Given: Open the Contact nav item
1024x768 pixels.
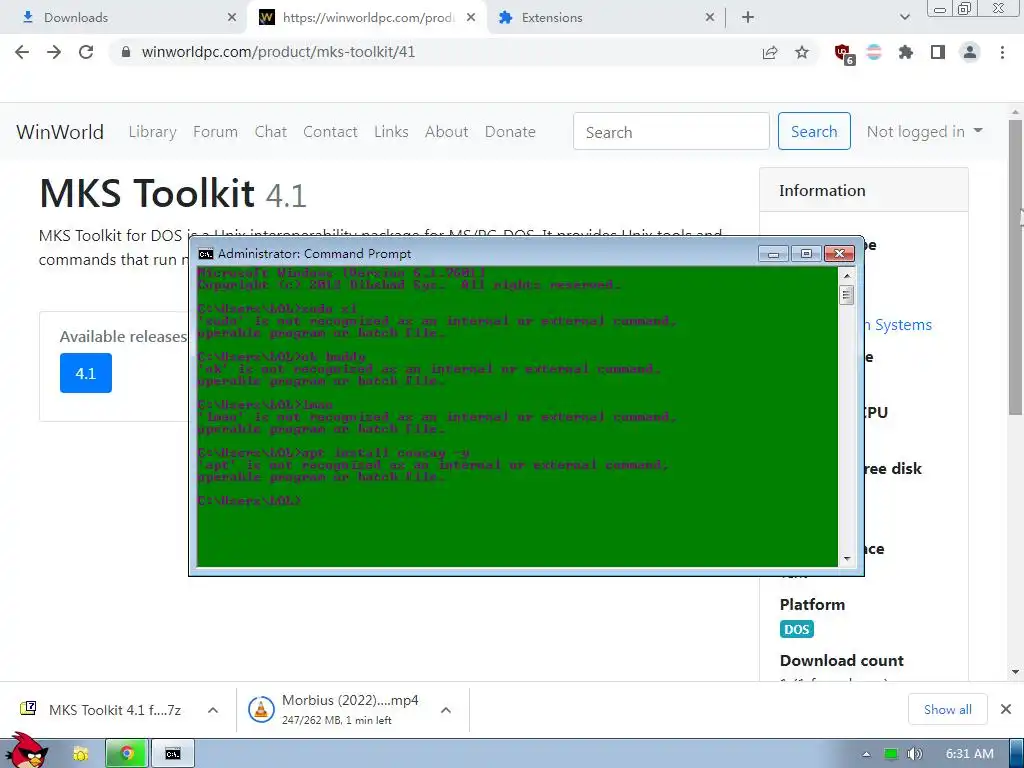Looking at the screenshot, I should pos(330,132).
